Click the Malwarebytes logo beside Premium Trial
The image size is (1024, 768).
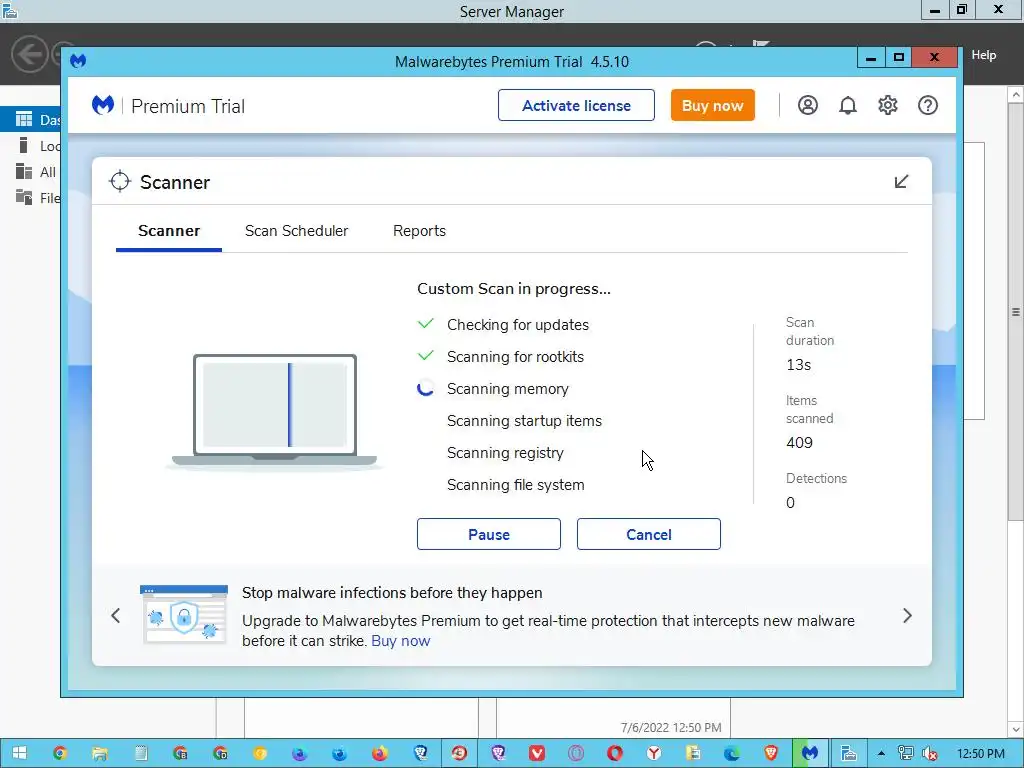(103, 105)
